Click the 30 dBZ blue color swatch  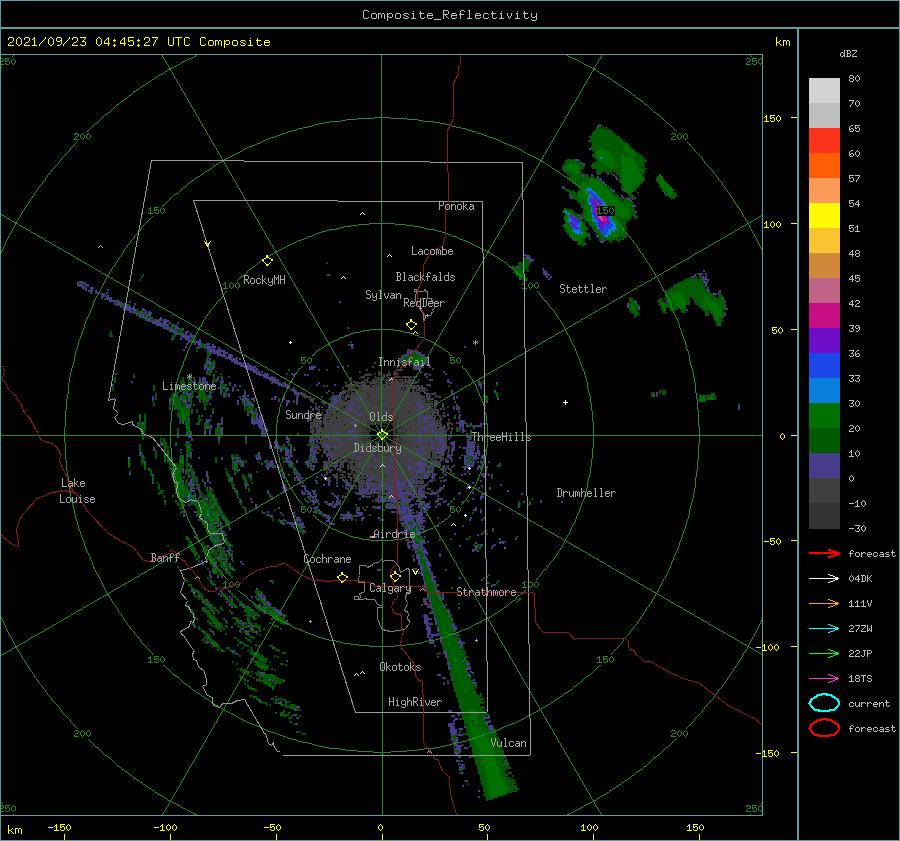click(824, 390)
